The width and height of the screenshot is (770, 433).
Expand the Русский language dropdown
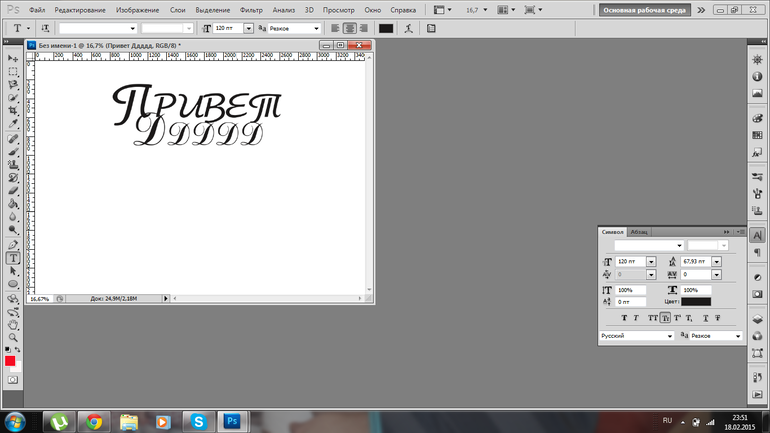click(x=670, y=336)
